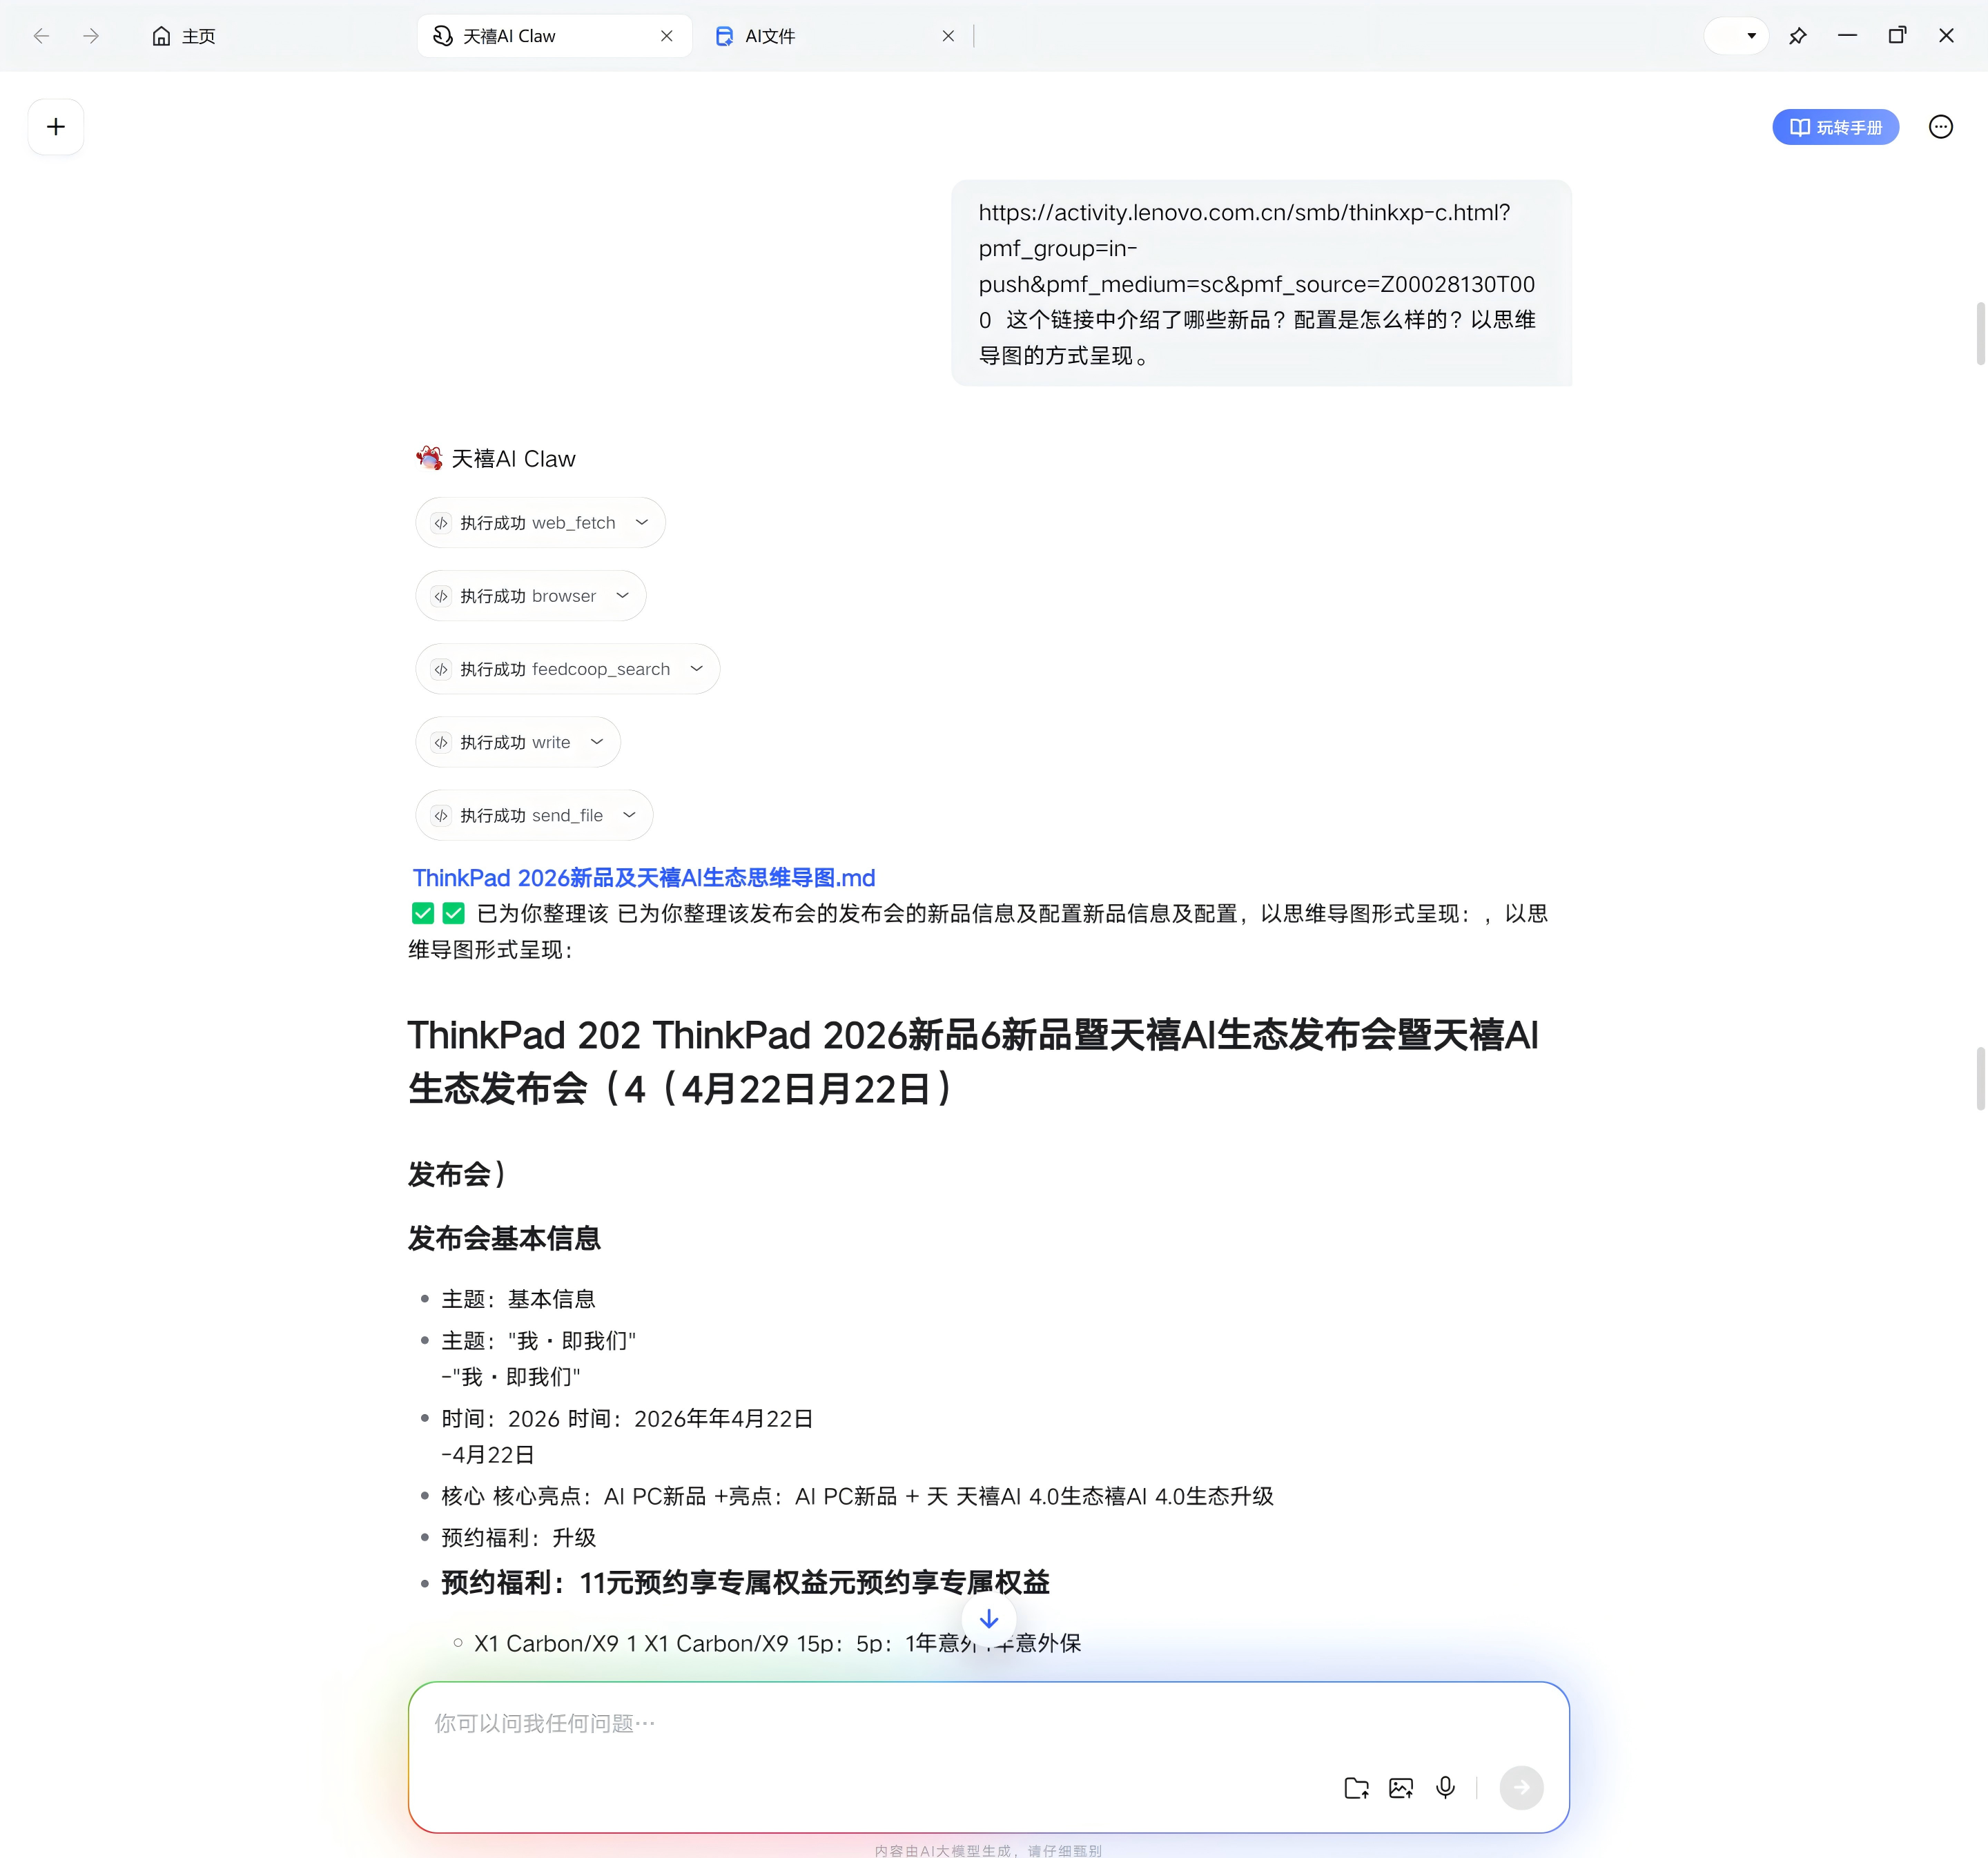Open the 玩转手册 guide button

click(1835, 127)
